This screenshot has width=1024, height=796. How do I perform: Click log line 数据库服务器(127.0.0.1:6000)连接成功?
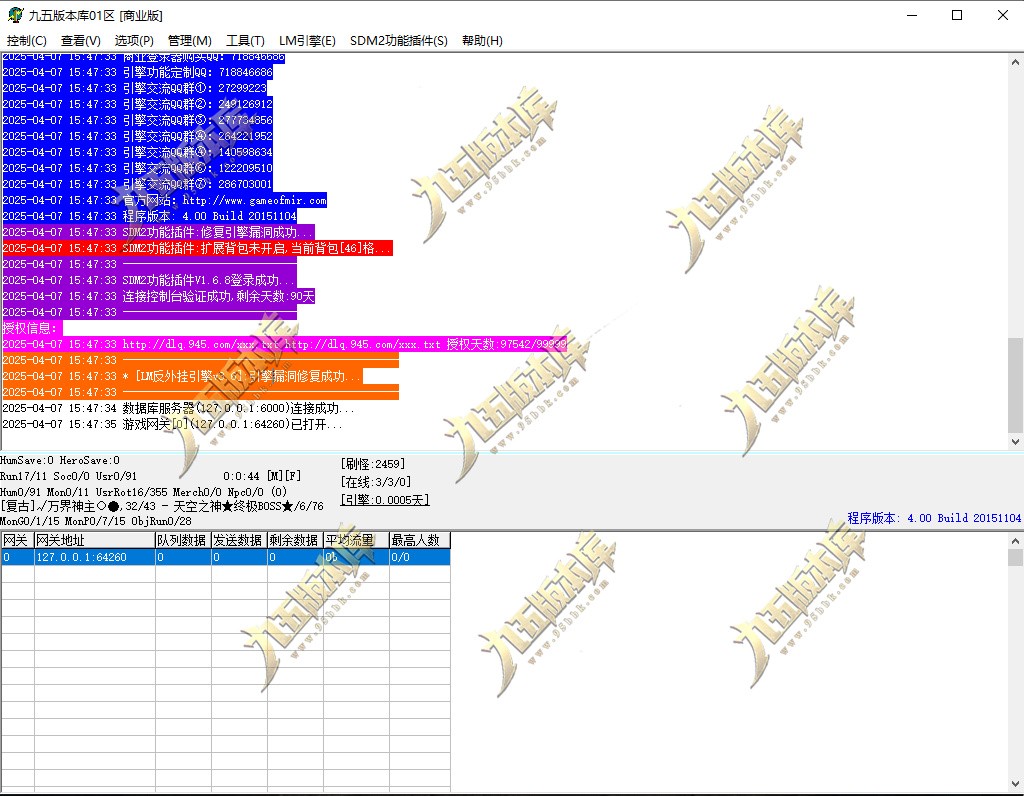click(x=178, y=408)
